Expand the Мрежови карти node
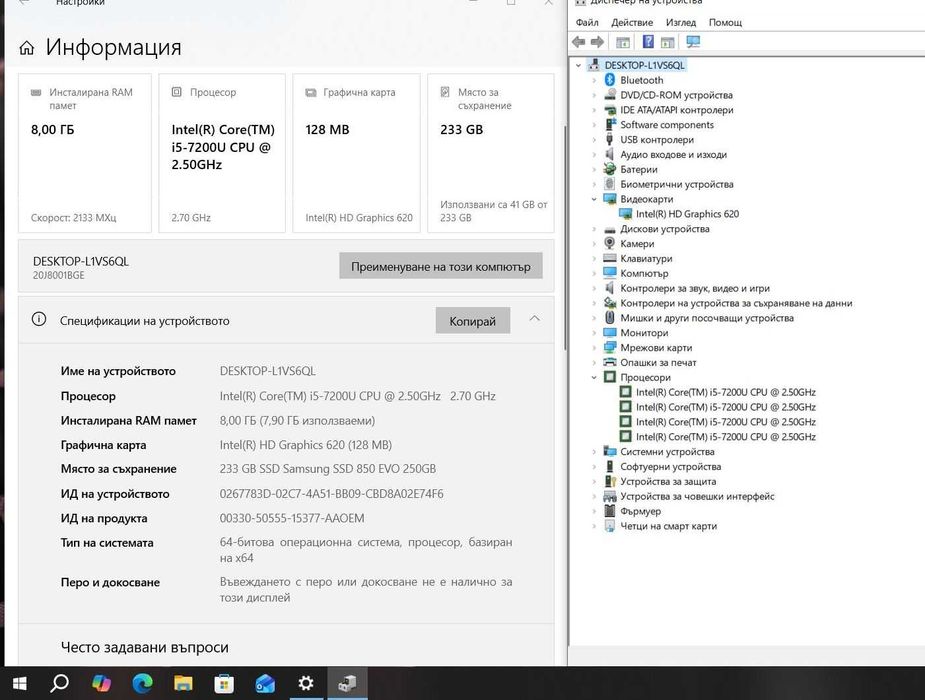 tap(594, 347)
